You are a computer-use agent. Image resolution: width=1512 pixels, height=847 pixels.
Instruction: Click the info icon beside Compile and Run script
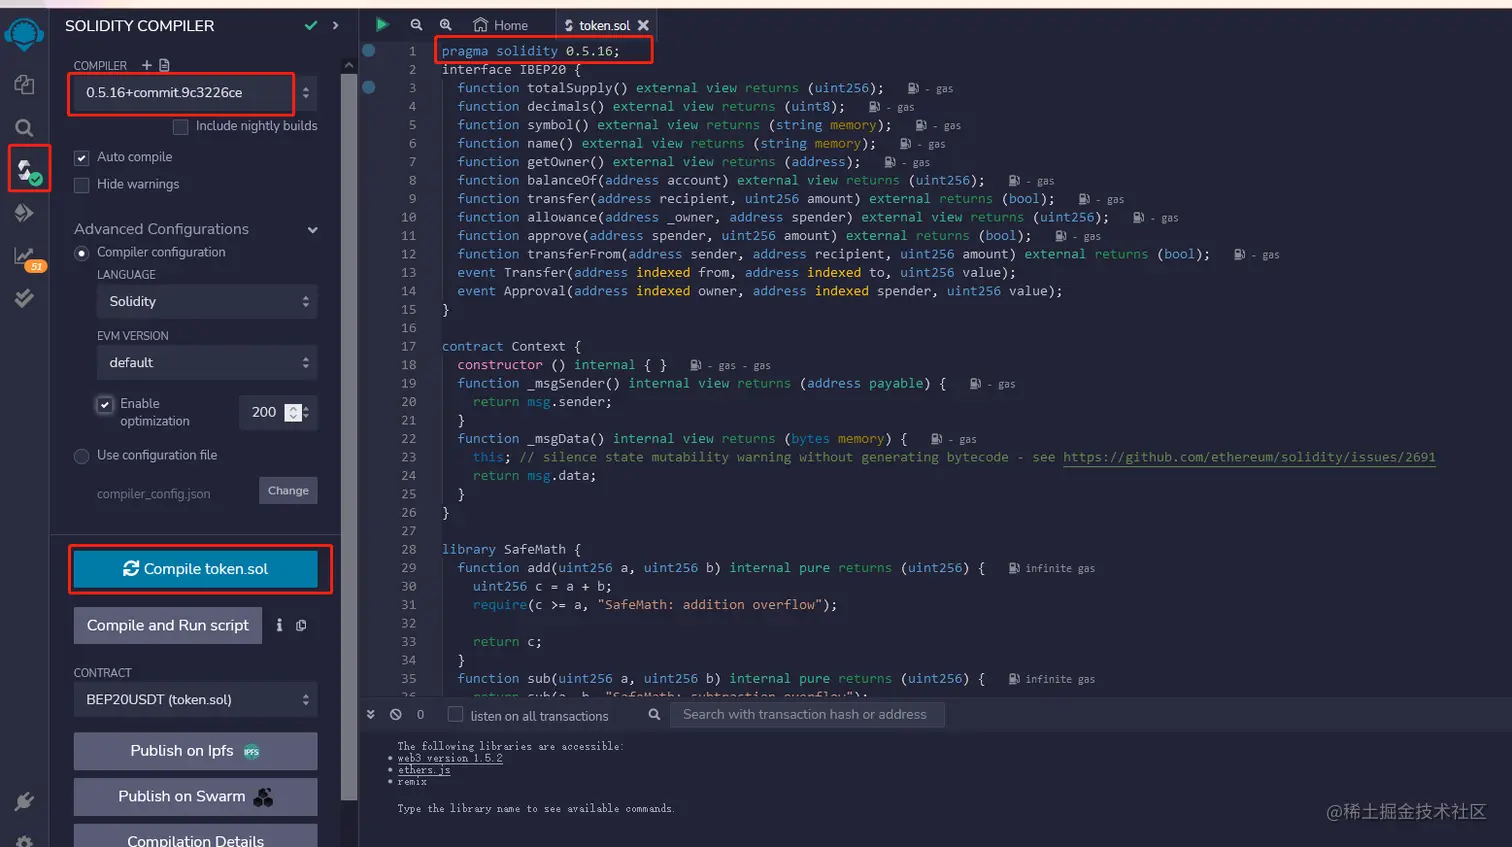(x=279, y=625)
